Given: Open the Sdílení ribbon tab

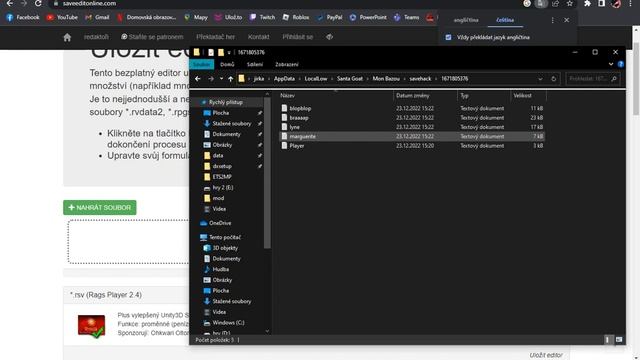Looking at the screenshot, I should click(x=255, y=64).
